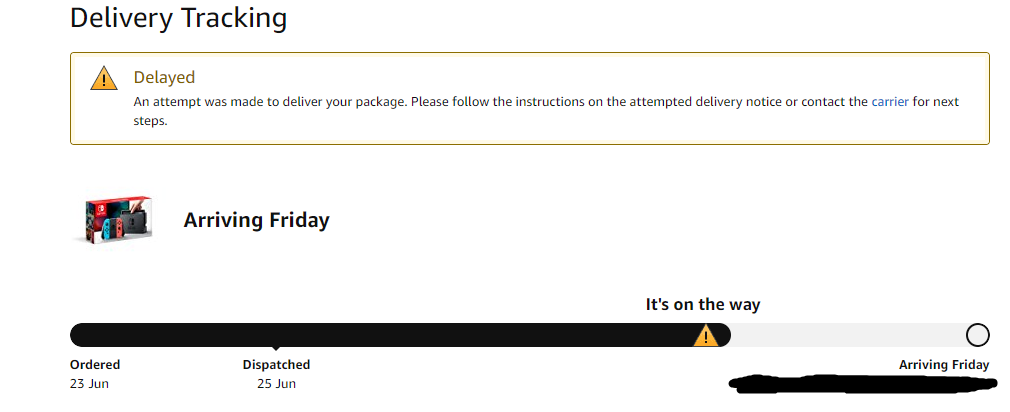Click the Dispatched notch marker under the bar

pyautogui.click(x=276, y=349)
